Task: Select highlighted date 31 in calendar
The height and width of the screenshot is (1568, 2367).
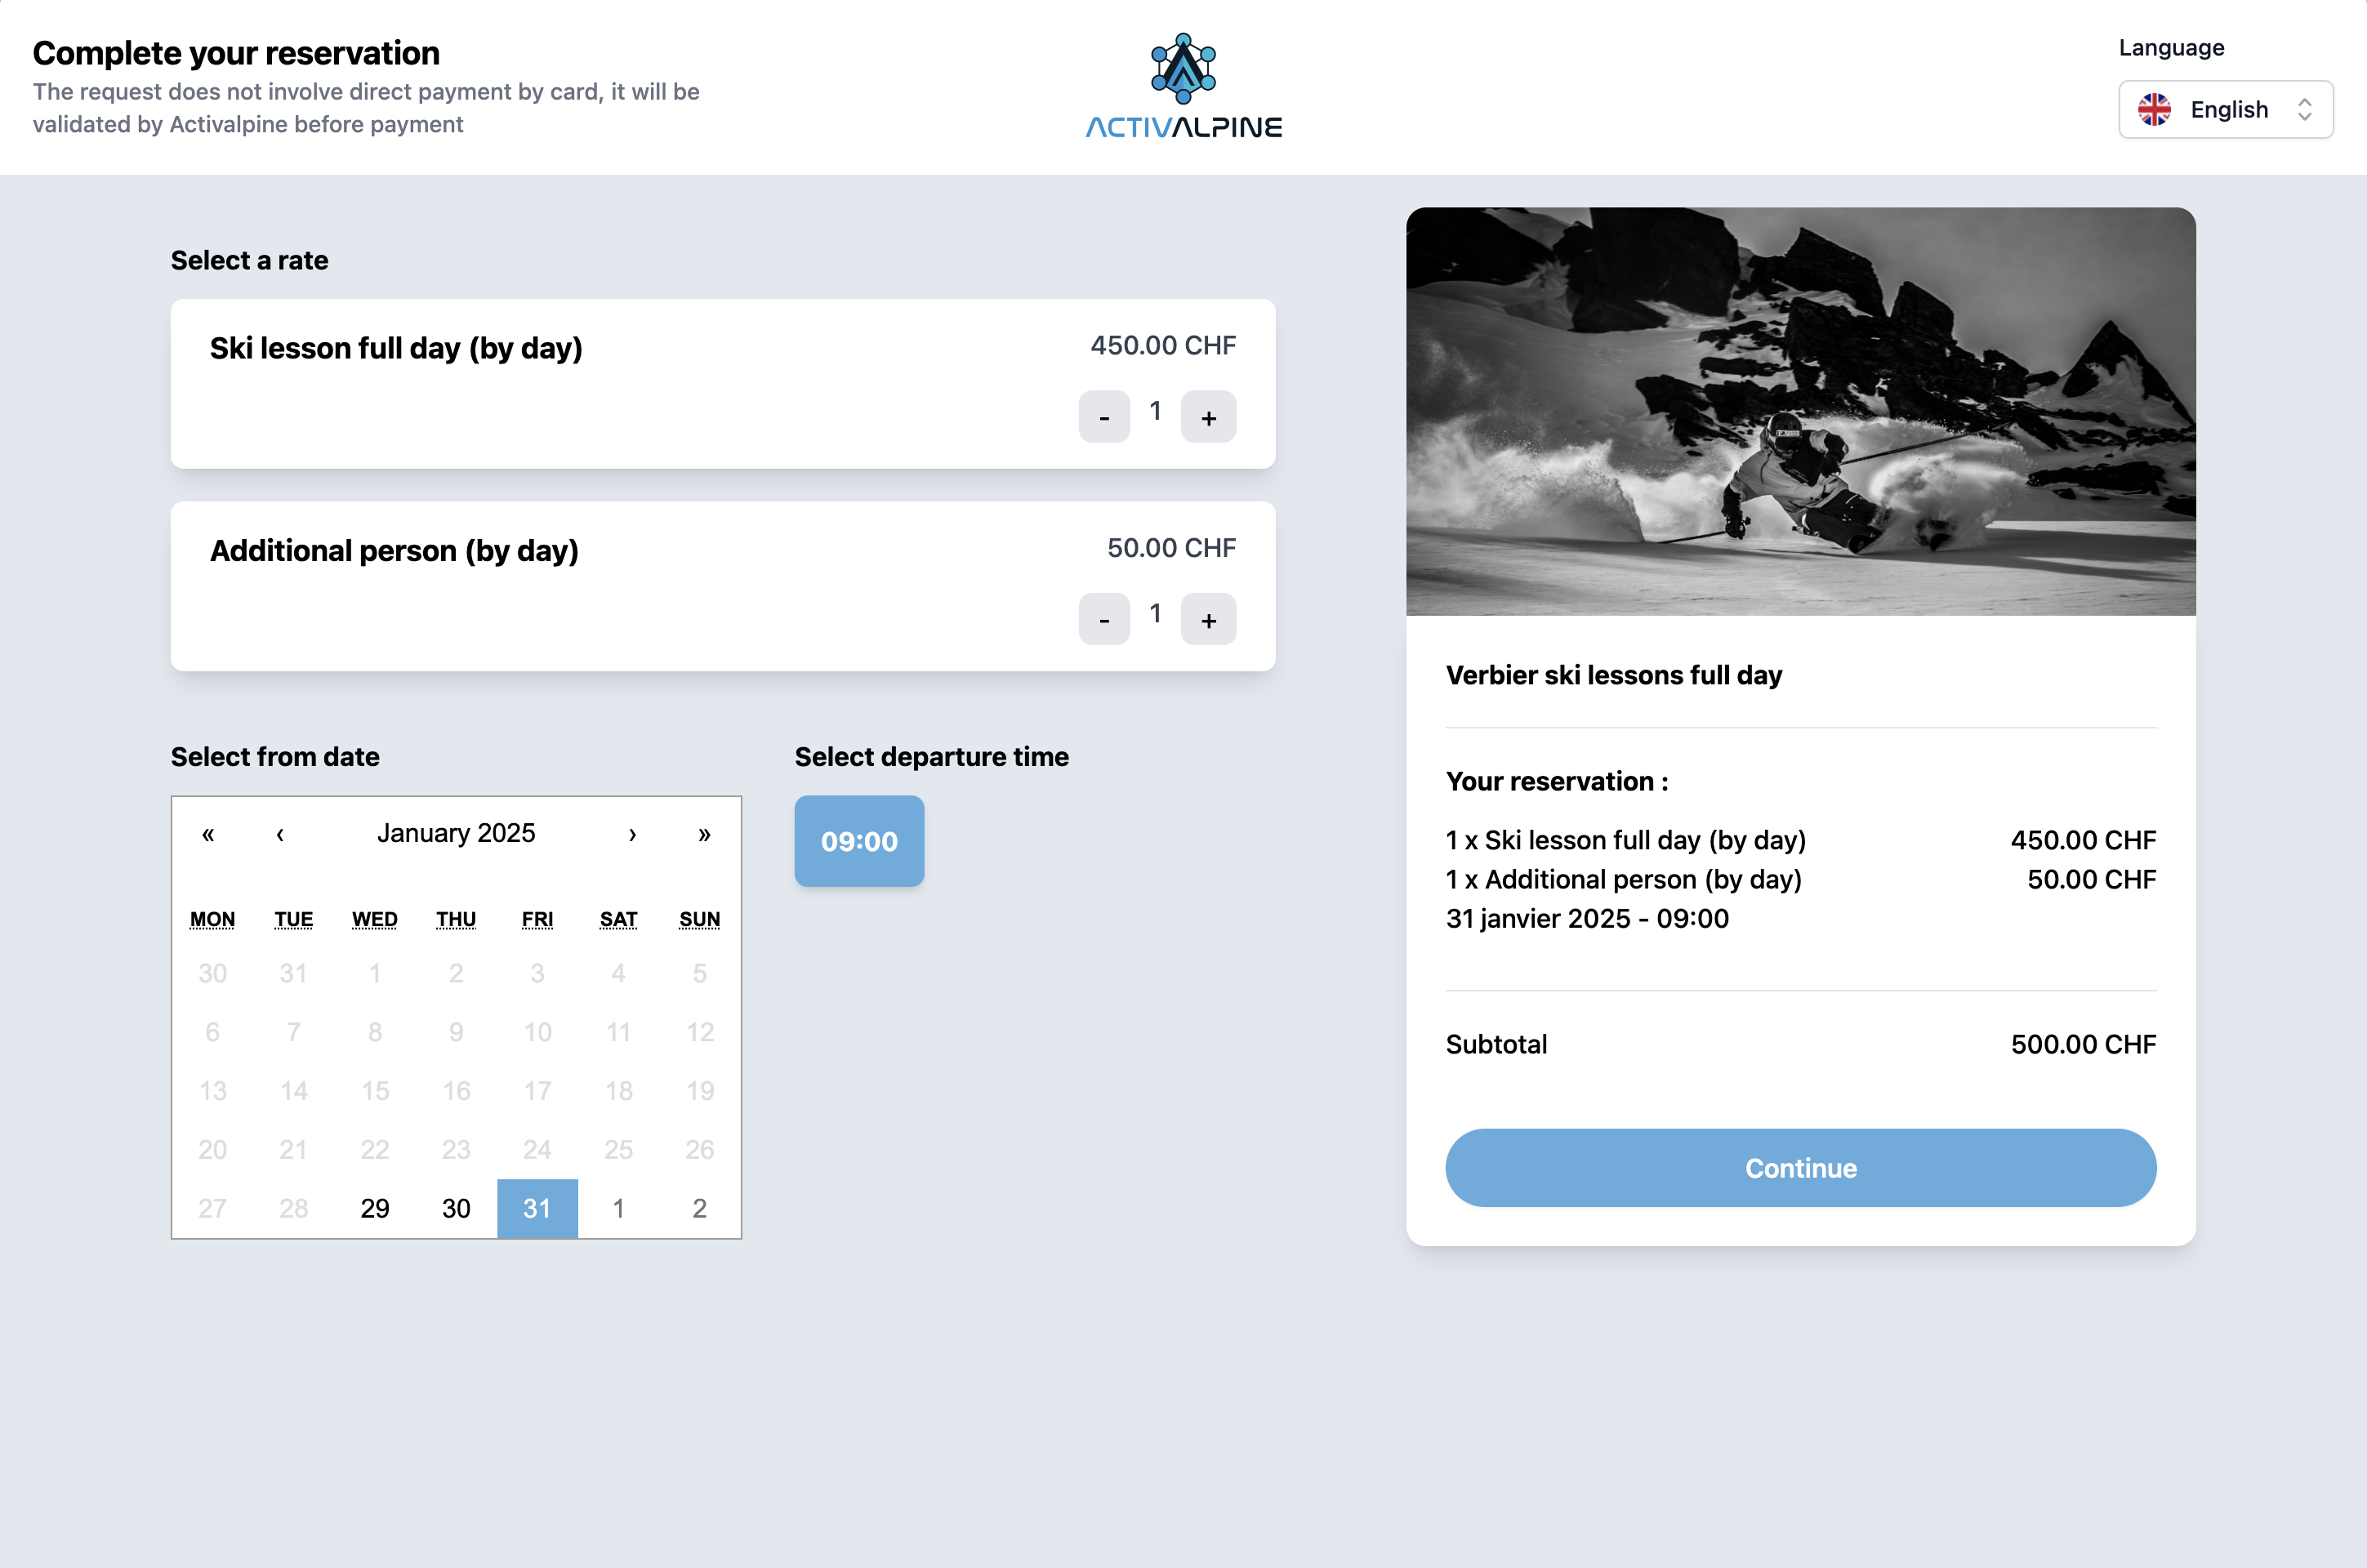Action: [537, 1208]
